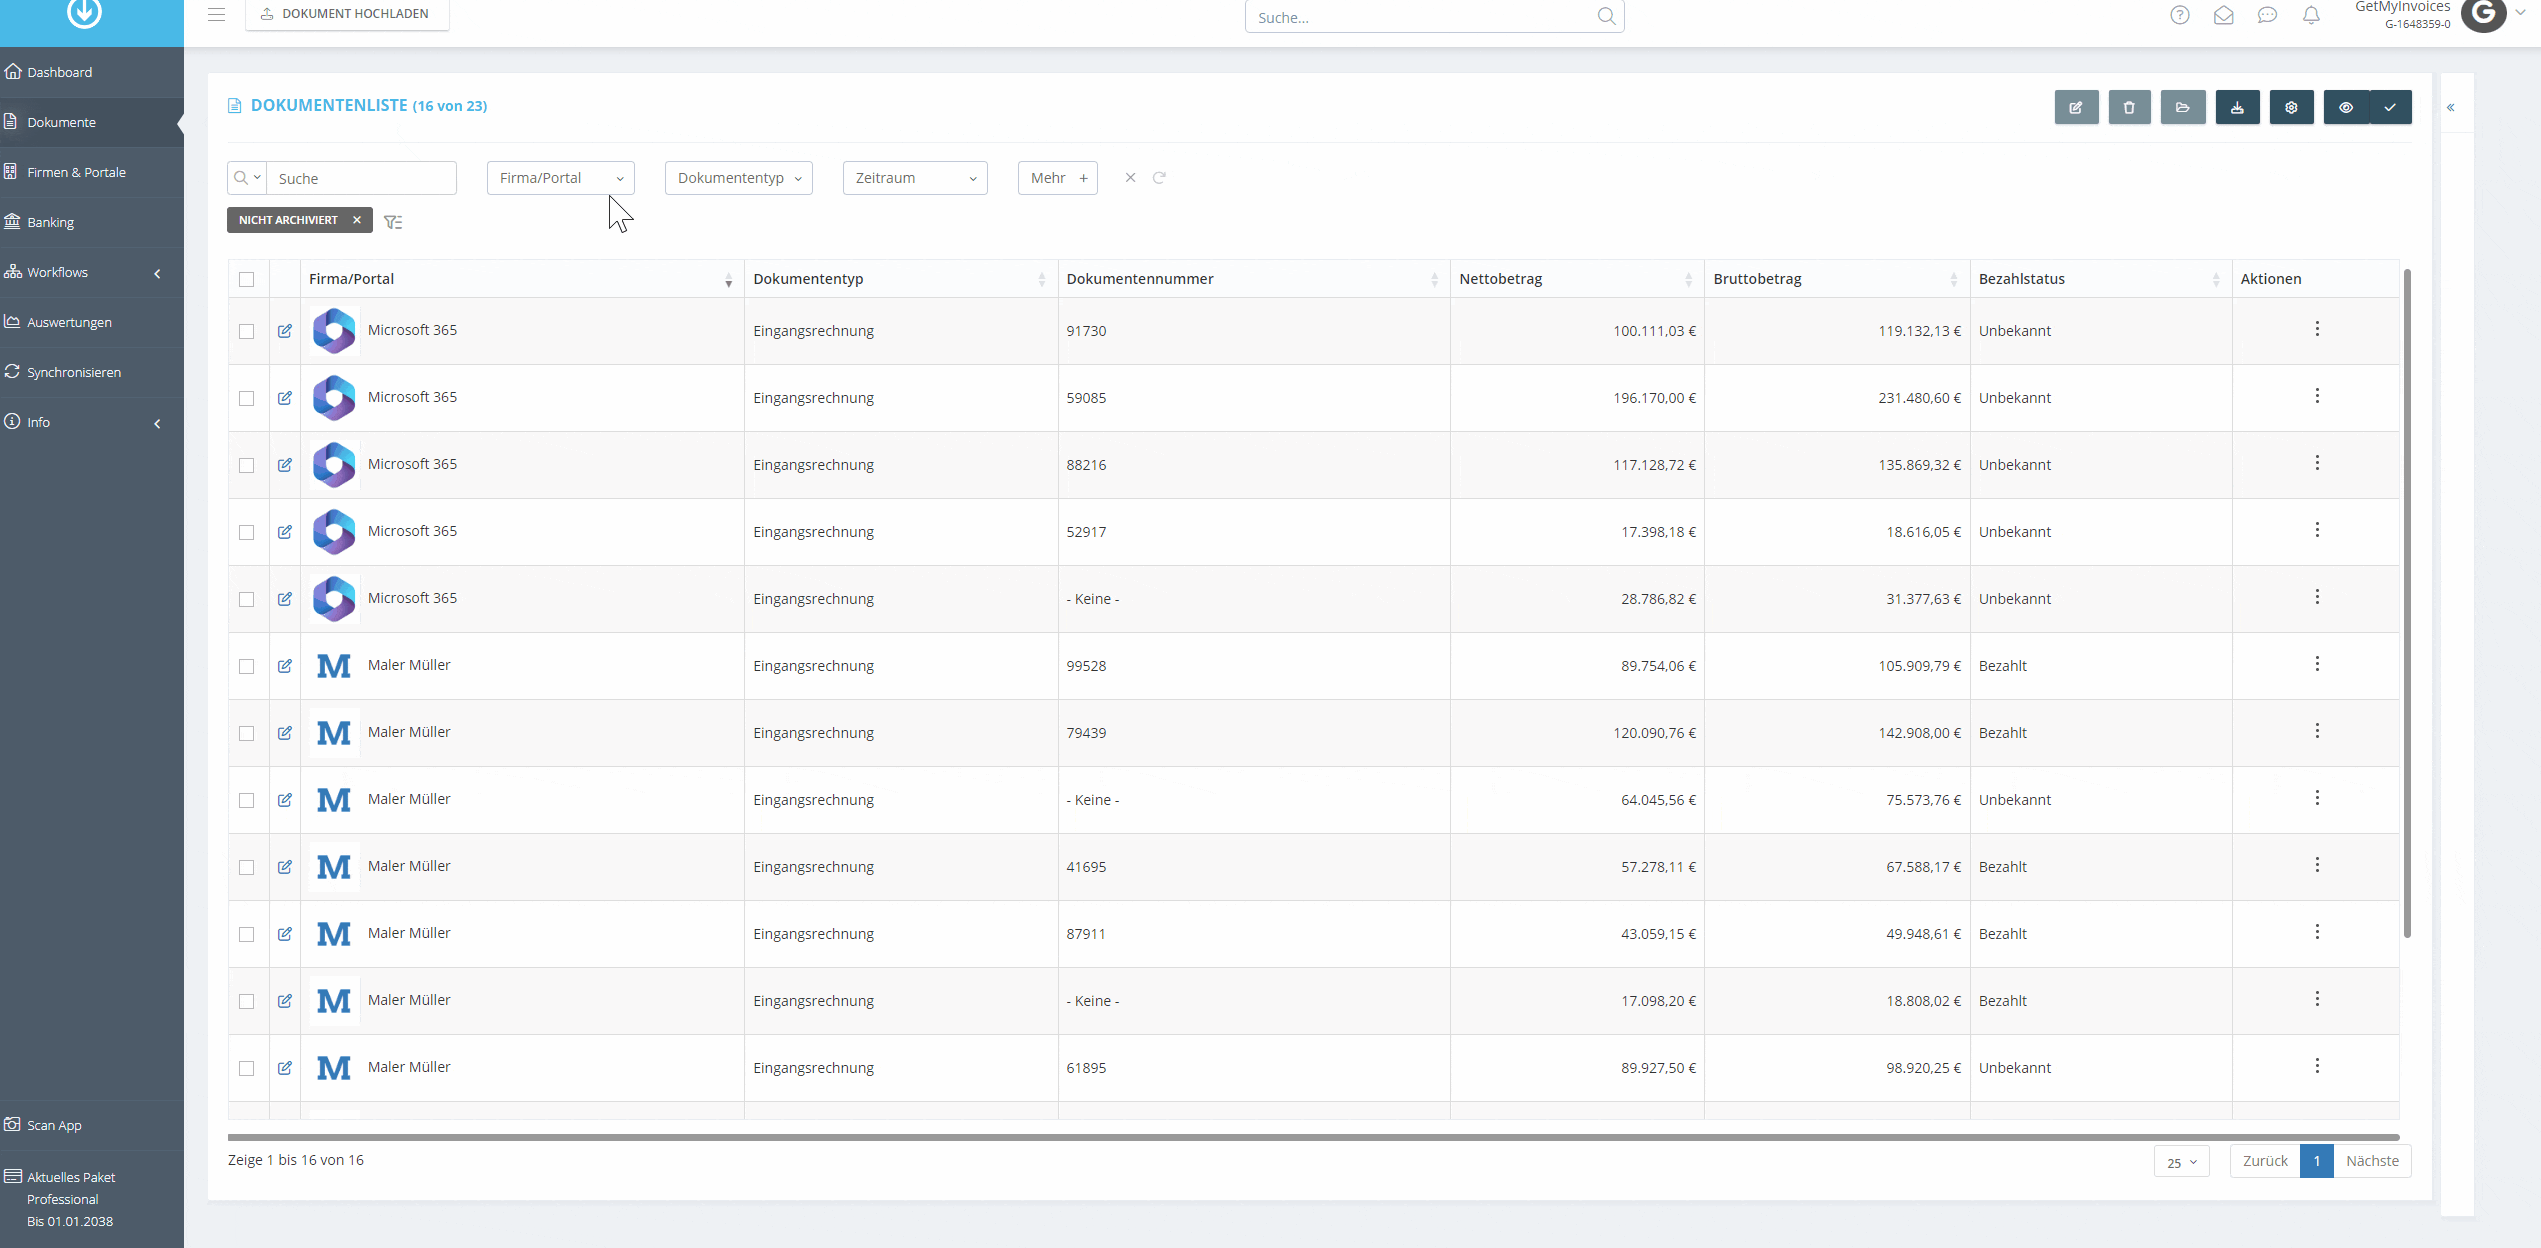Open the mail inbox icon in header
This screenshot has height=1248, width=2541.
2224,15
